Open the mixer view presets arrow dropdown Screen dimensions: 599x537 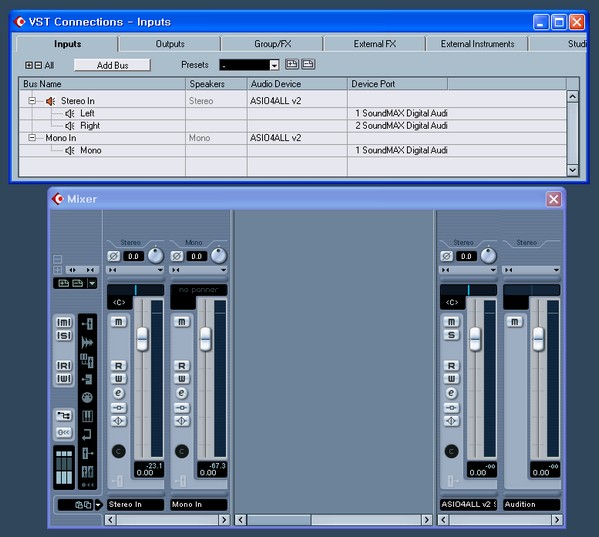click(x=92, y=283)
